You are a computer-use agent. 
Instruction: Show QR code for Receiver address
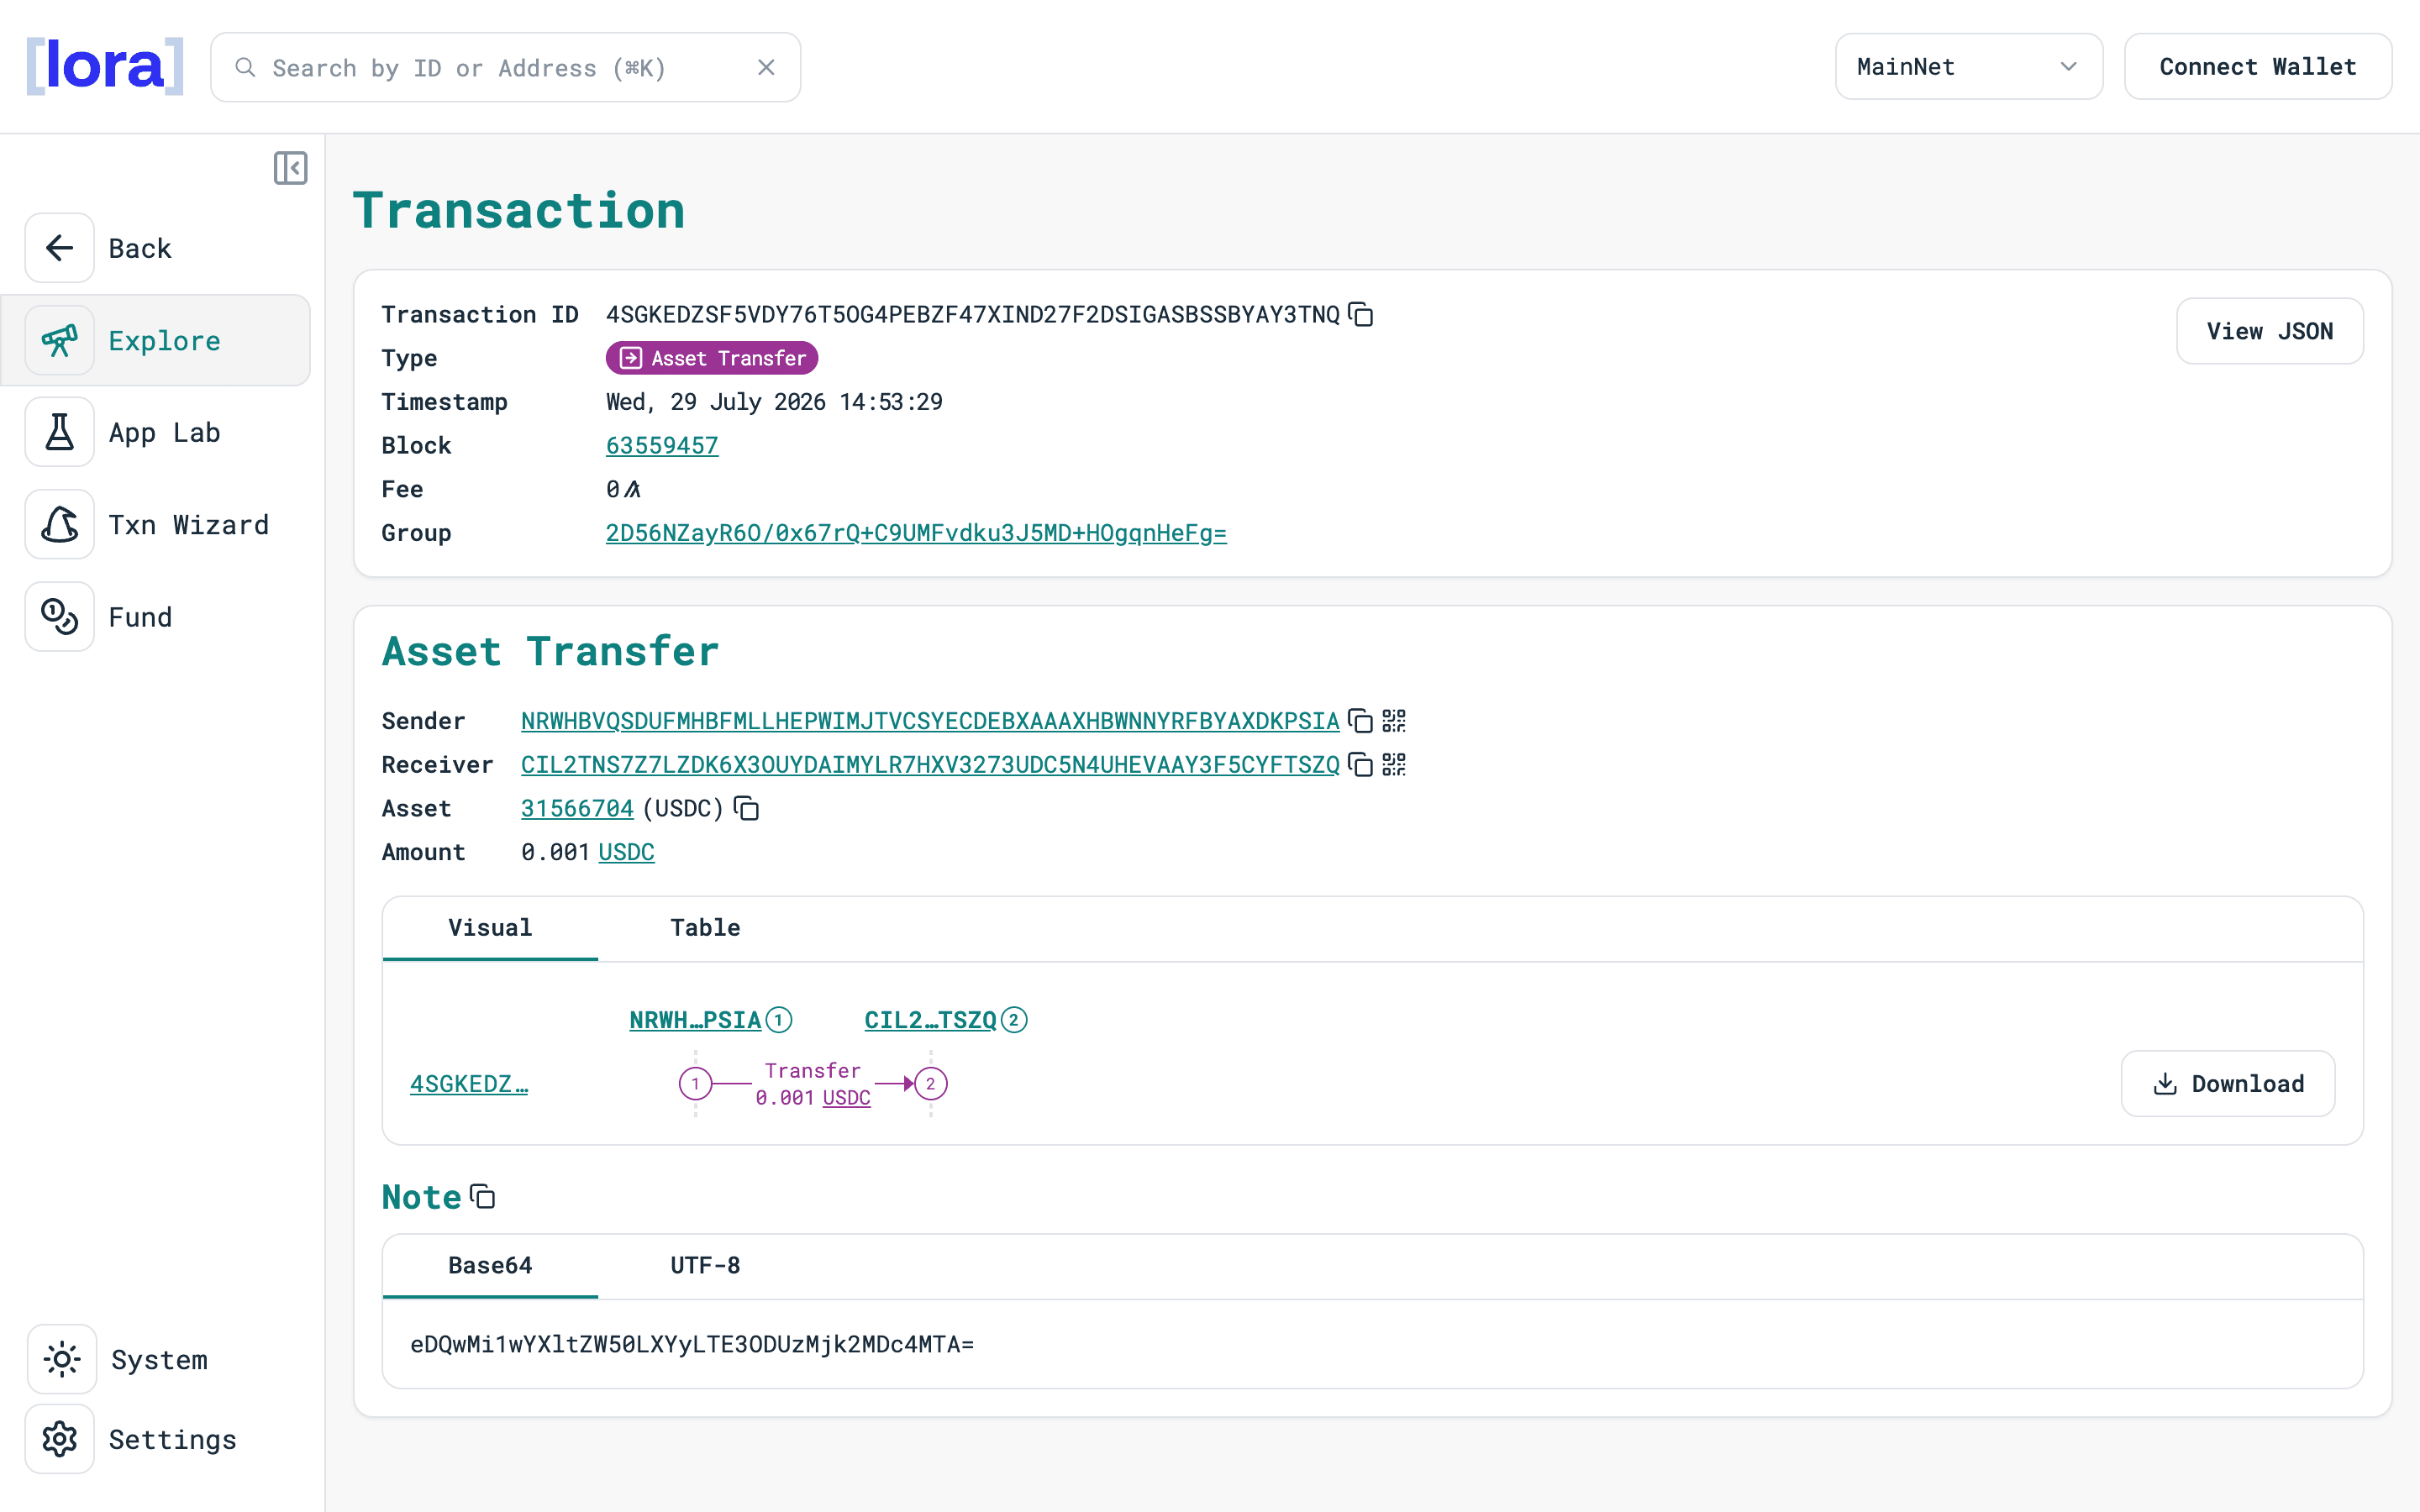point(1394,765)
